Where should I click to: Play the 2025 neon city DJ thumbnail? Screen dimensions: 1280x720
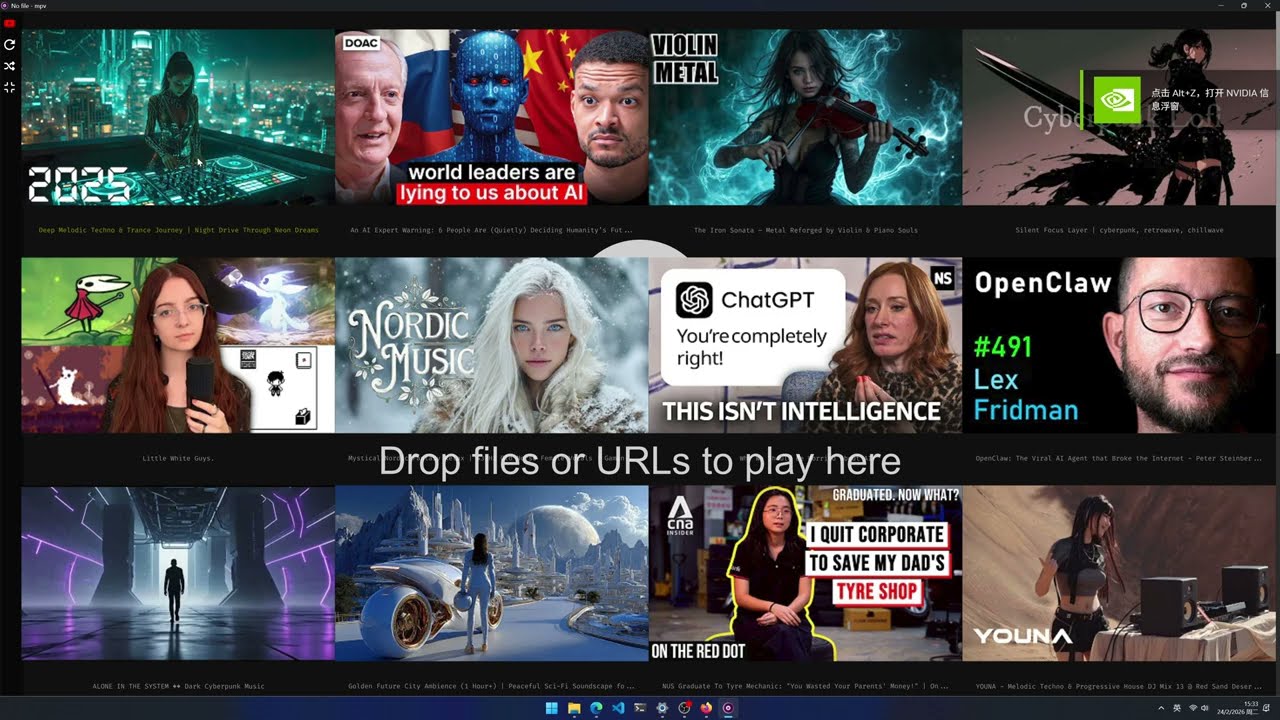pos(178,117)
